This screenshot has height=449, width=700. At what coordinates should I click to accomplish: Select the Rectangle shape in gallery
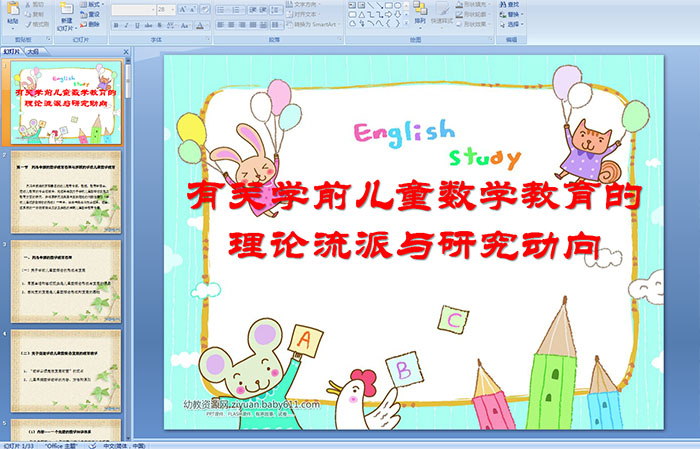[x=389, y=5]
